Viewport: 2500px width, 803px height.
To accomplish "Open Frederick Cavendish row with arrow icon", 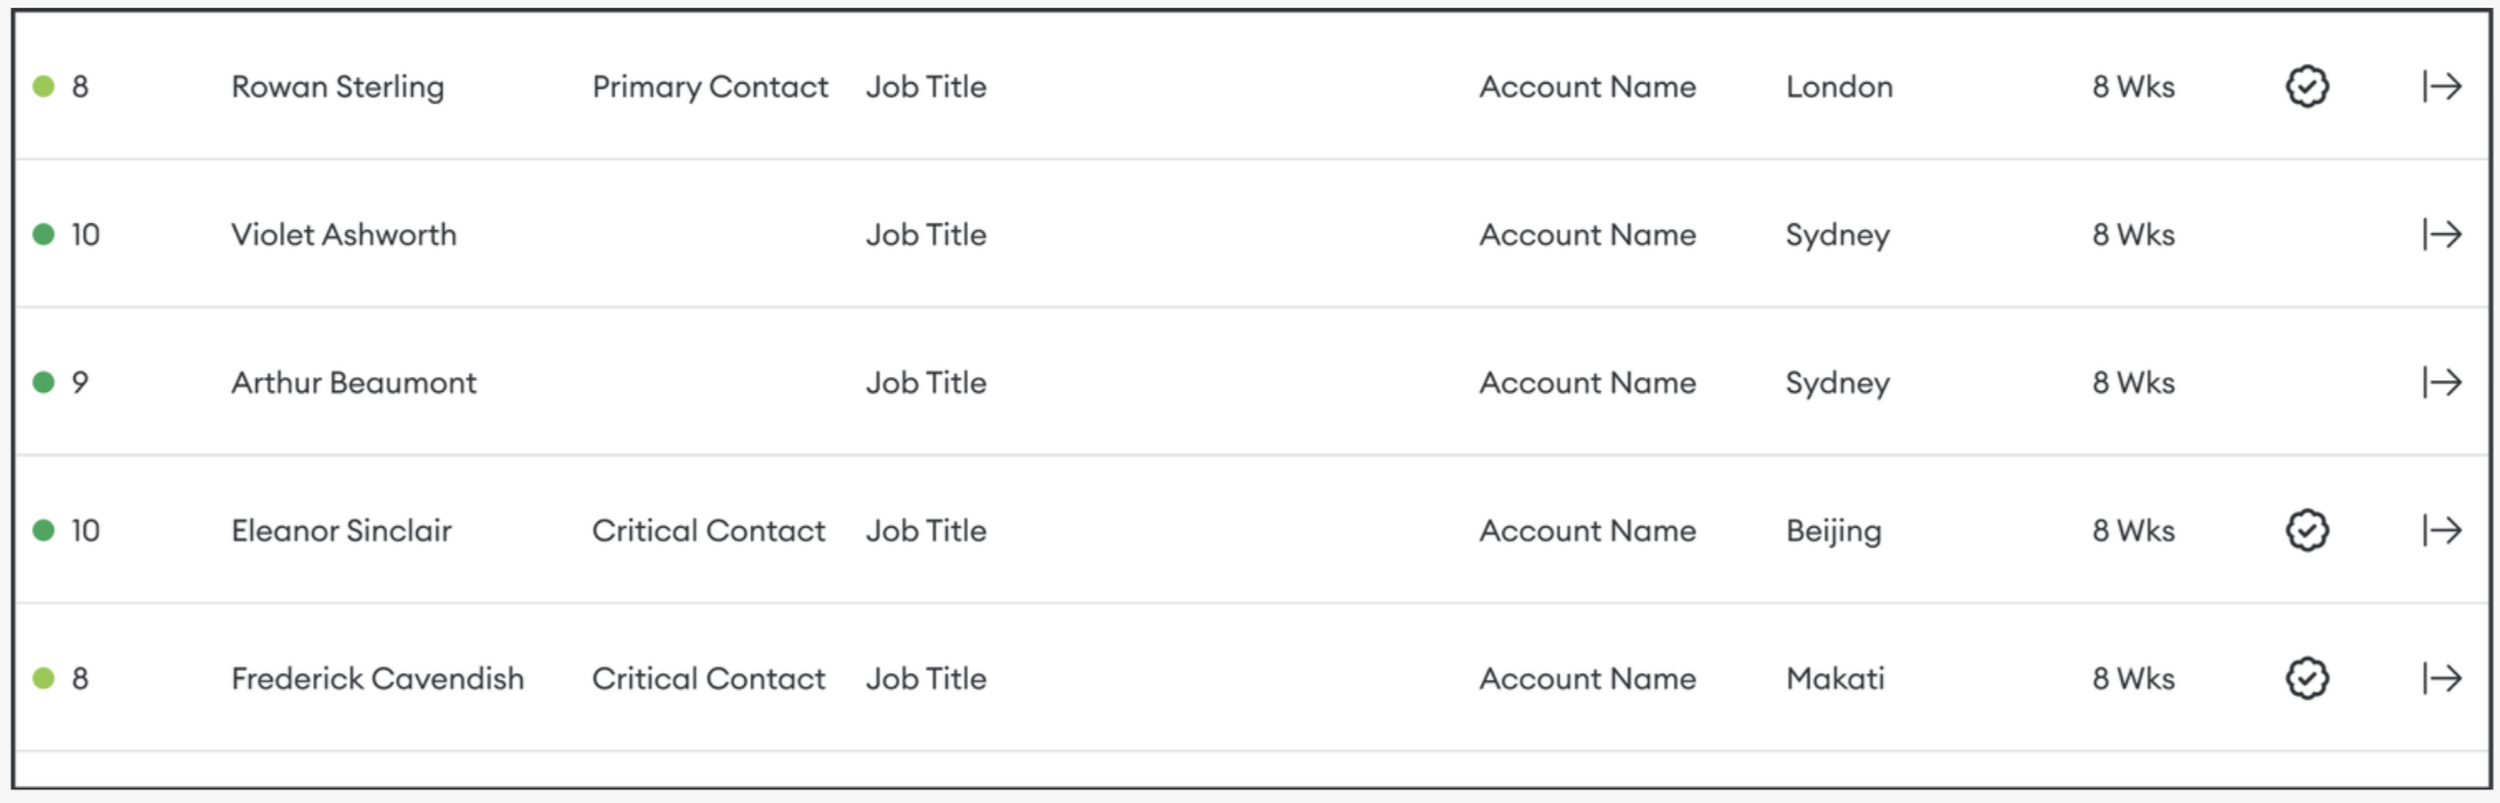I will (2441, 678).
